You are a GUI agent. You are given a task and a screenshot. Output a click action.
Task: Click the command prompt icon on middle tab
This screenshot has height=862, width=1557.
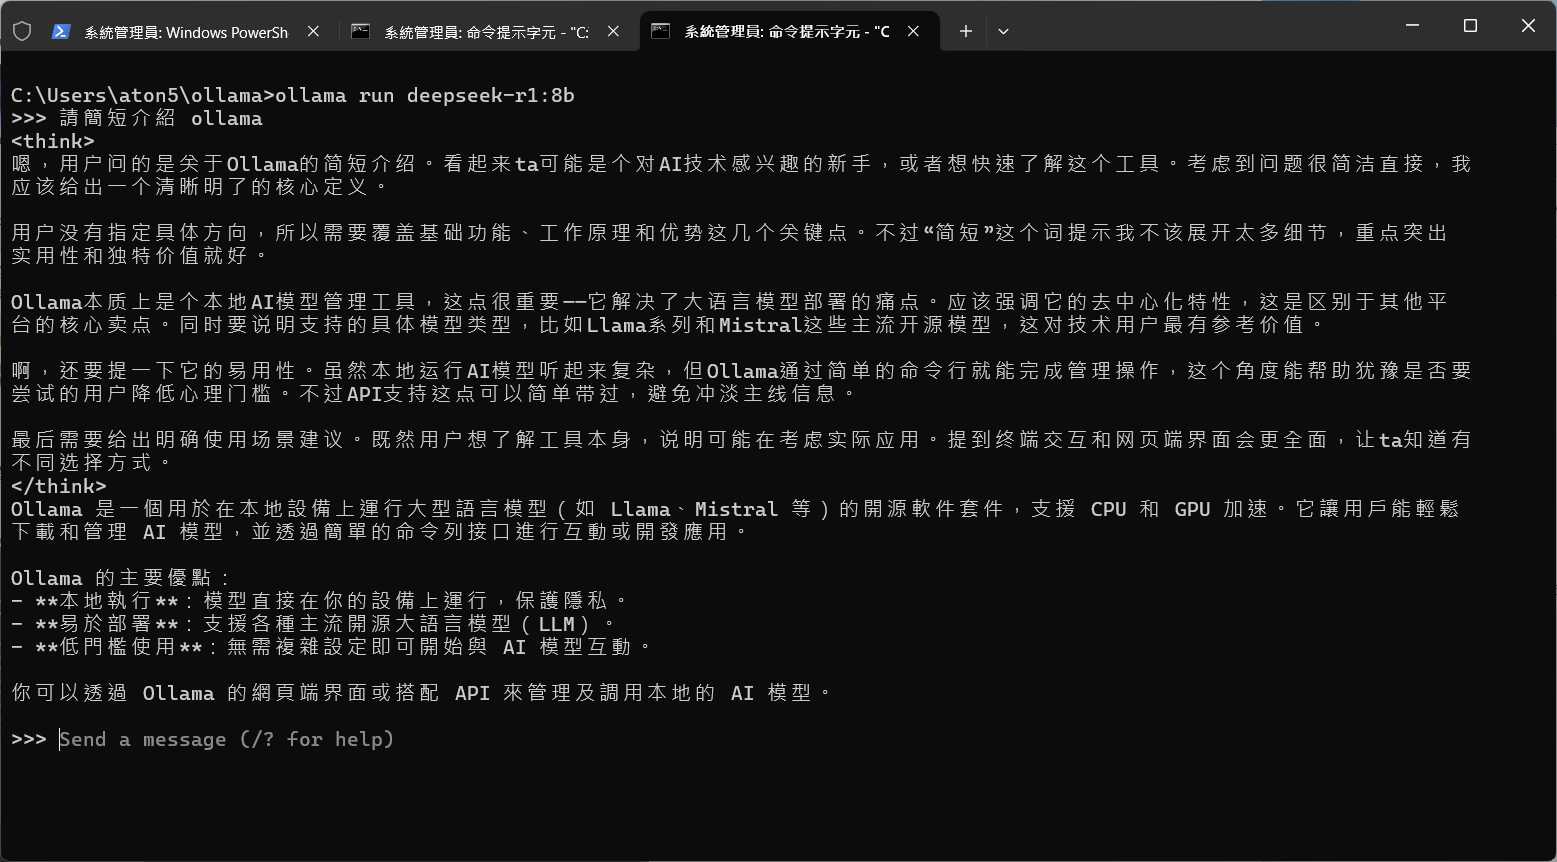point(361,31)
